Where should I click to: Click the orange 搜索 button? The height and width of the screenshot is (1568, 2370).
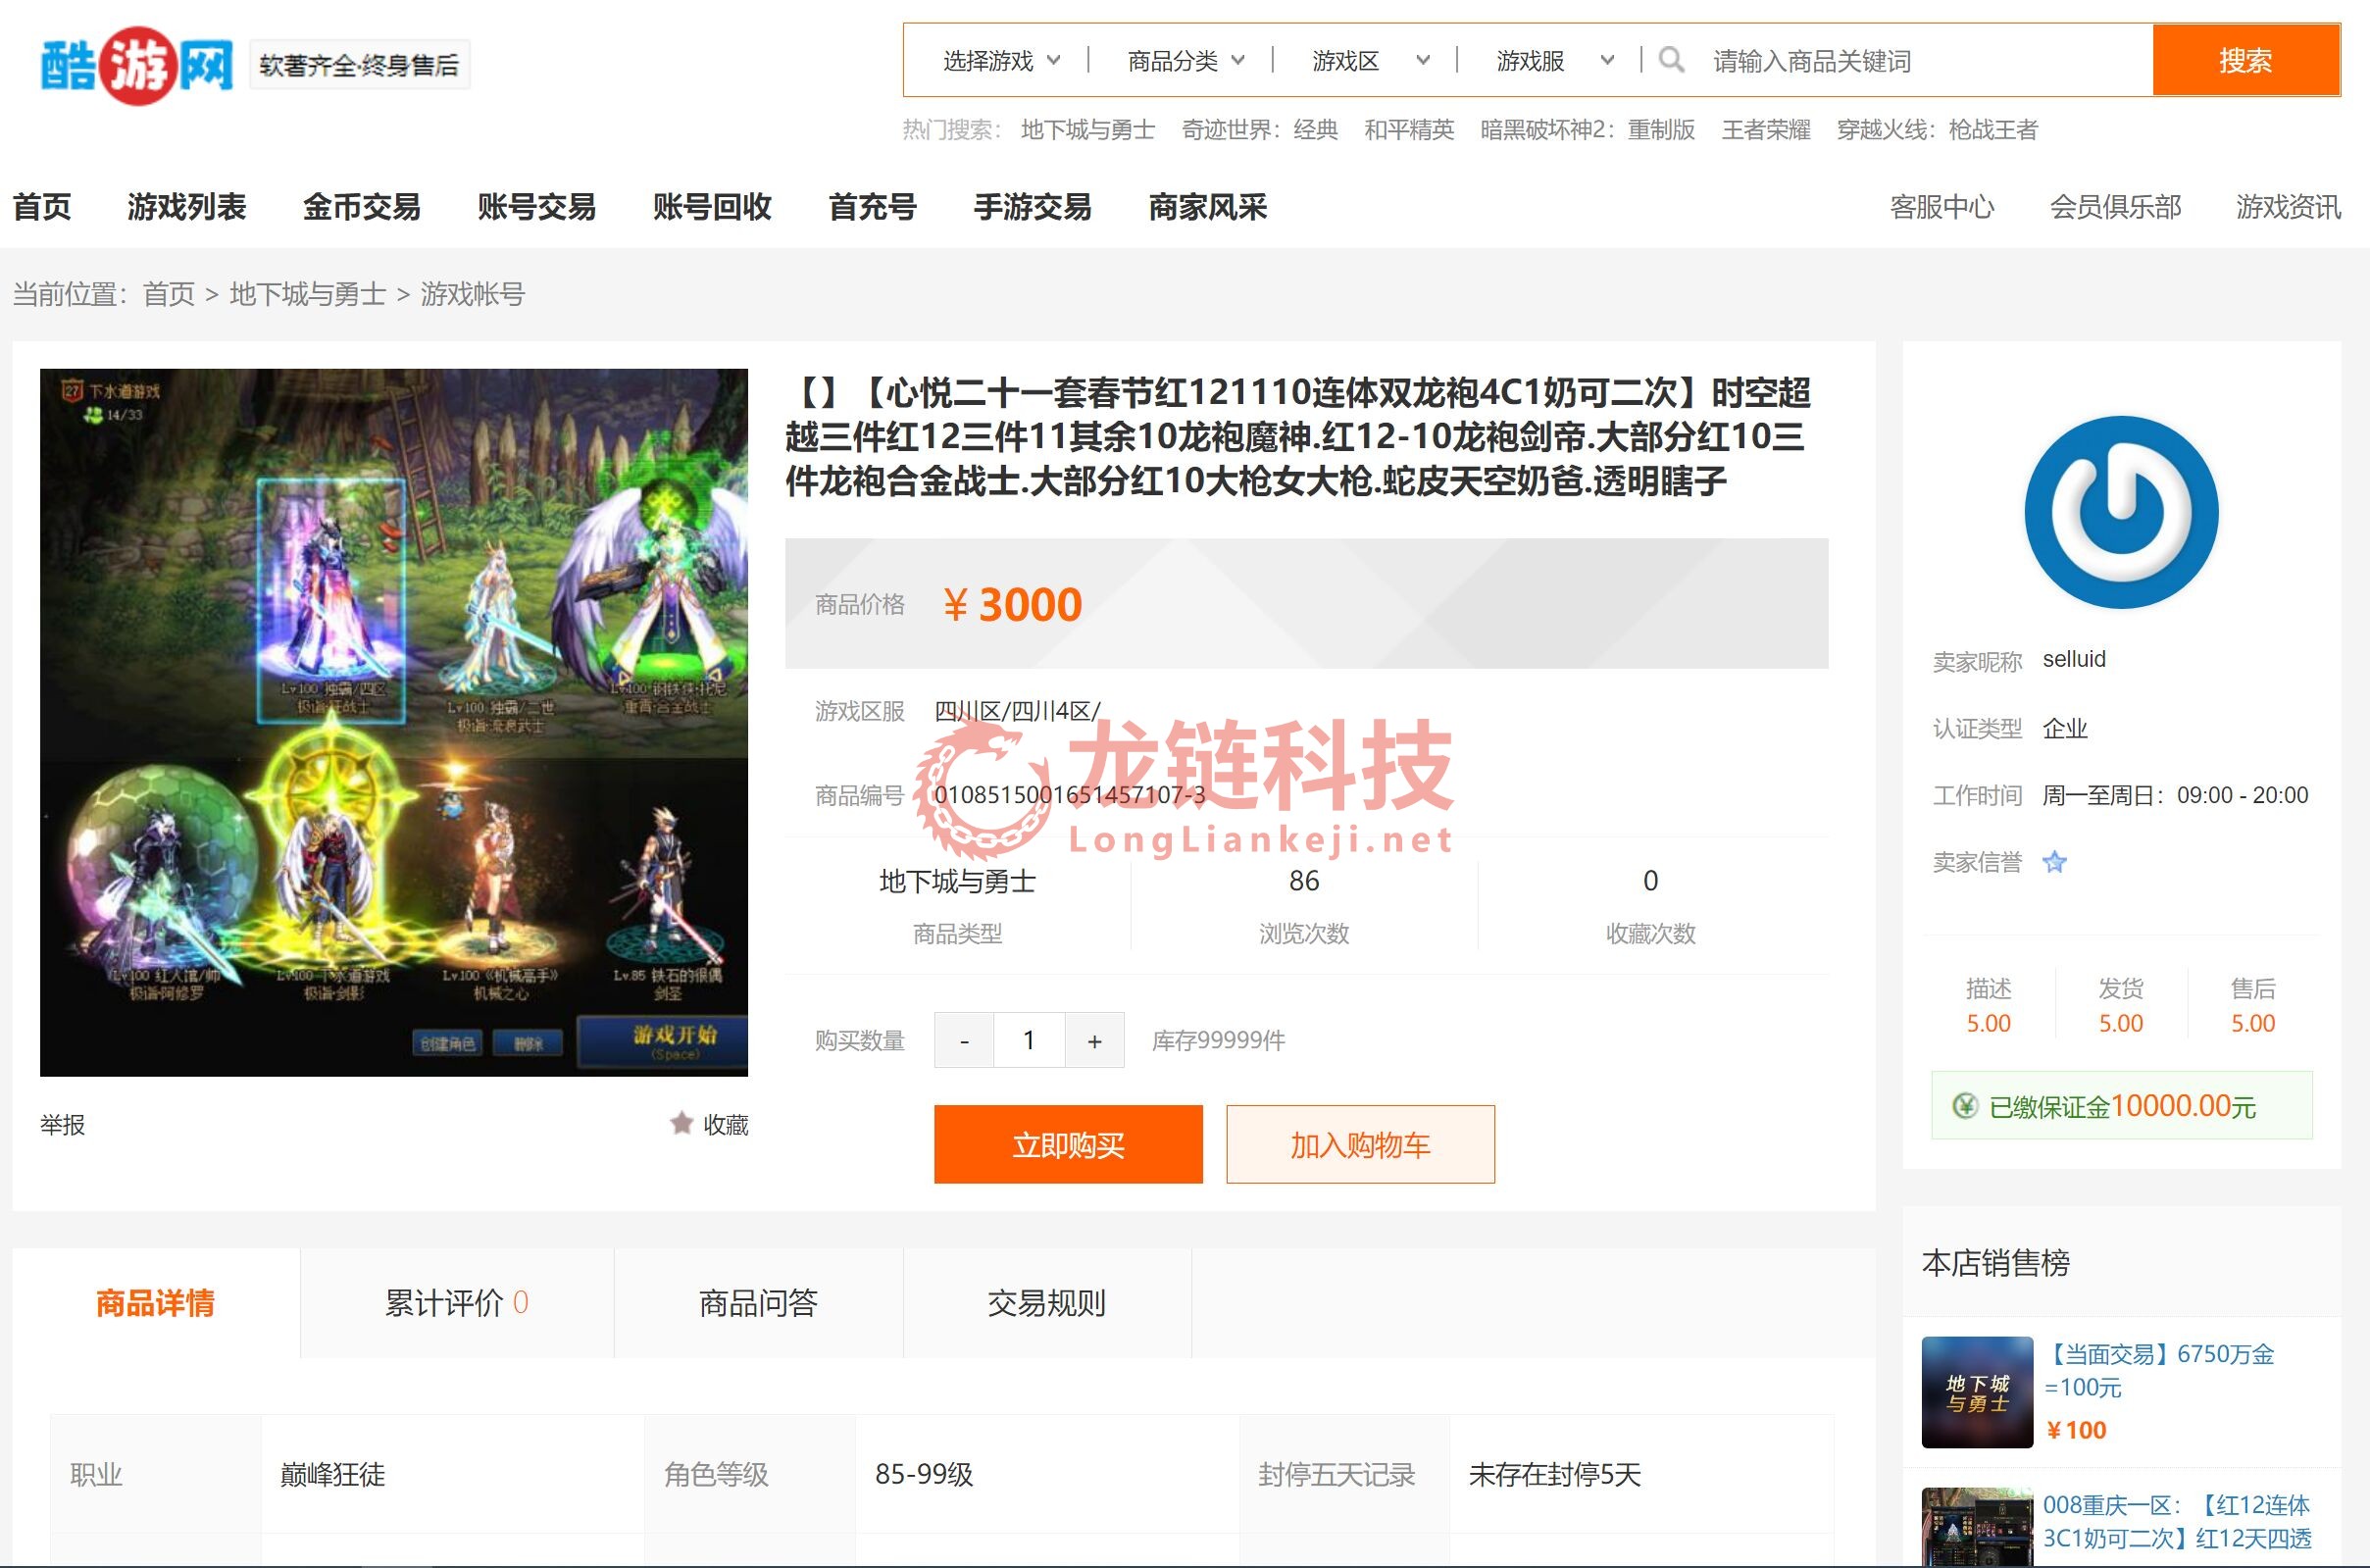(2245, 61)
